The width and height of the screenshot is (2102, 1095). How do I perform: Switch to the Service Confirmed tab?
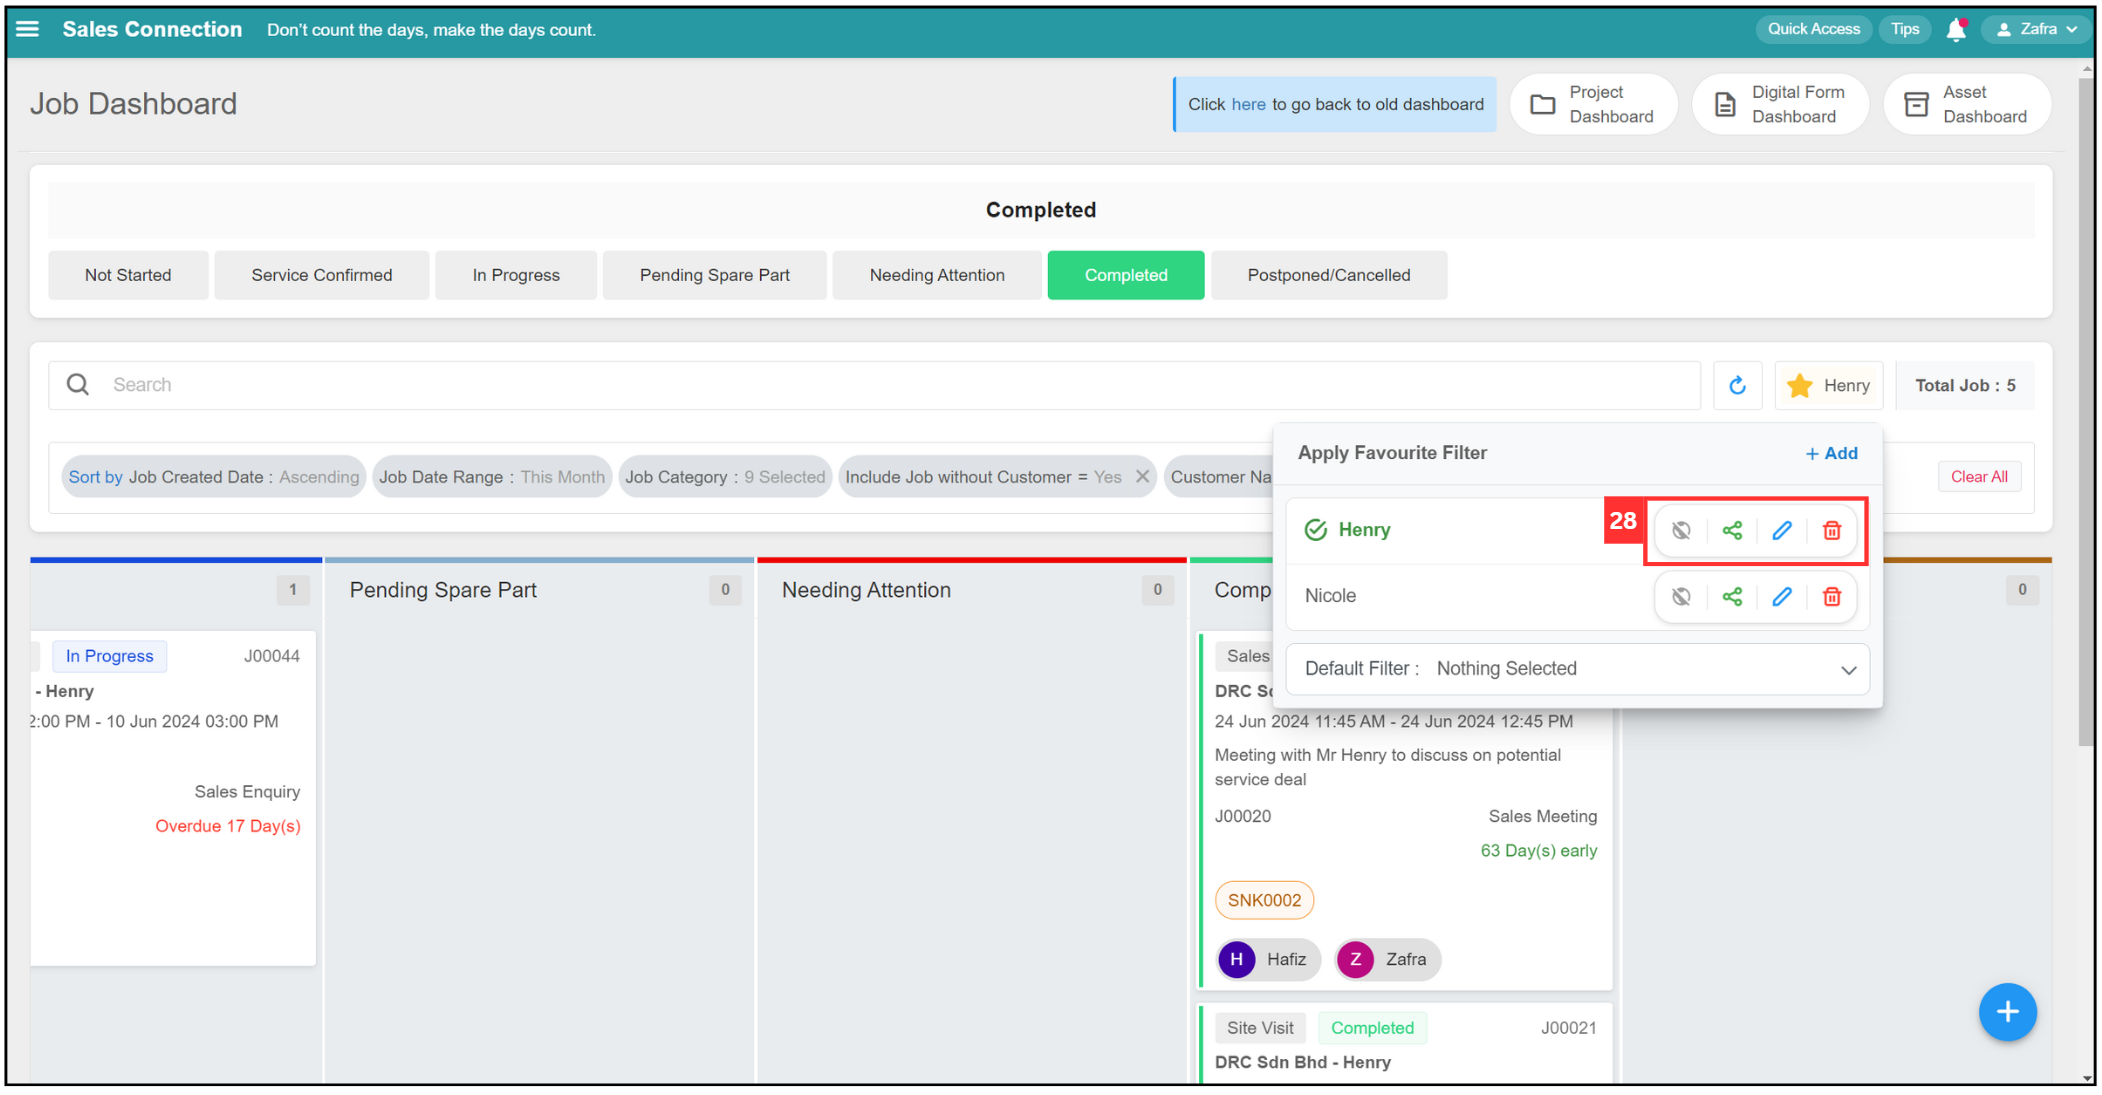click(x=322, y=275)
